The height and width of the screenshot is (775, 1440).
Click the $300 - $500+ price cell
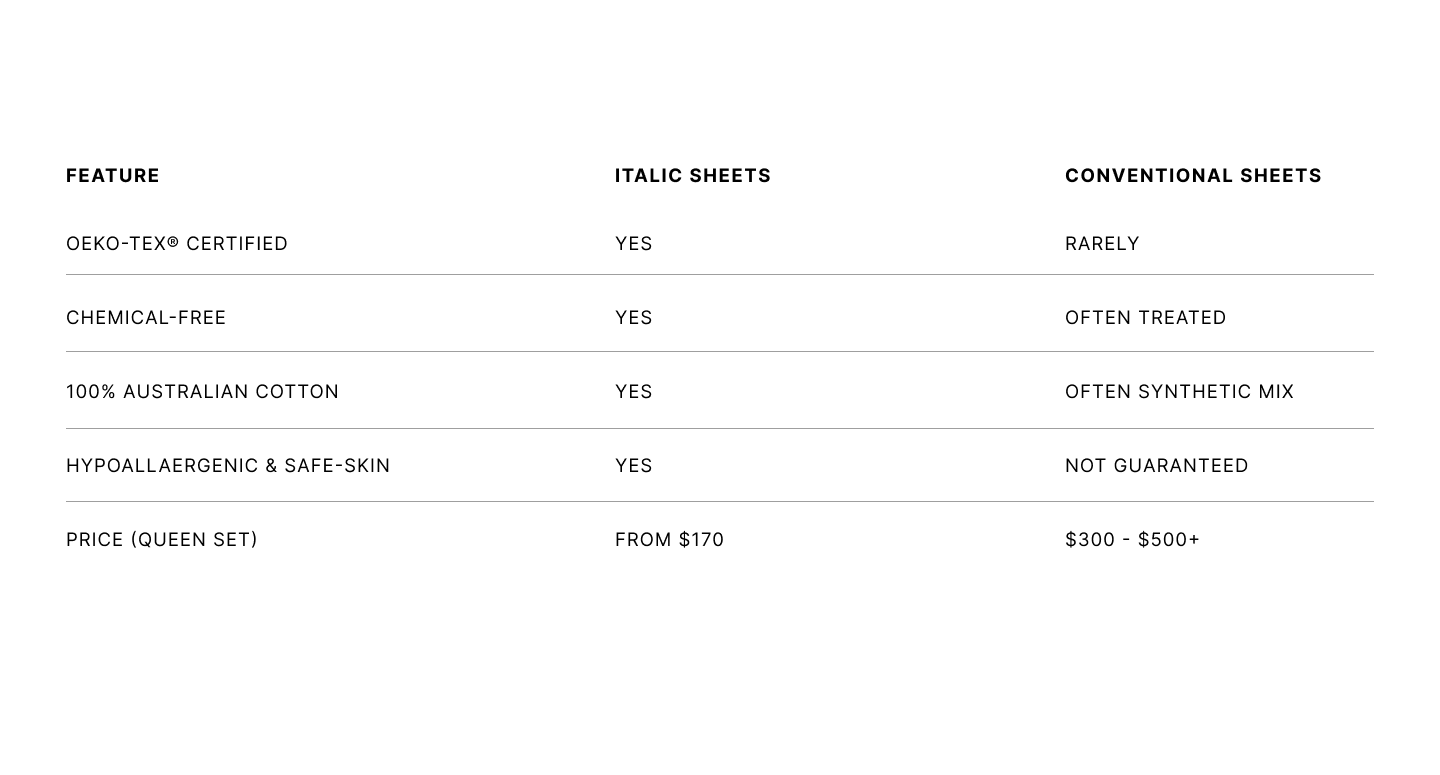[1133, 540]
